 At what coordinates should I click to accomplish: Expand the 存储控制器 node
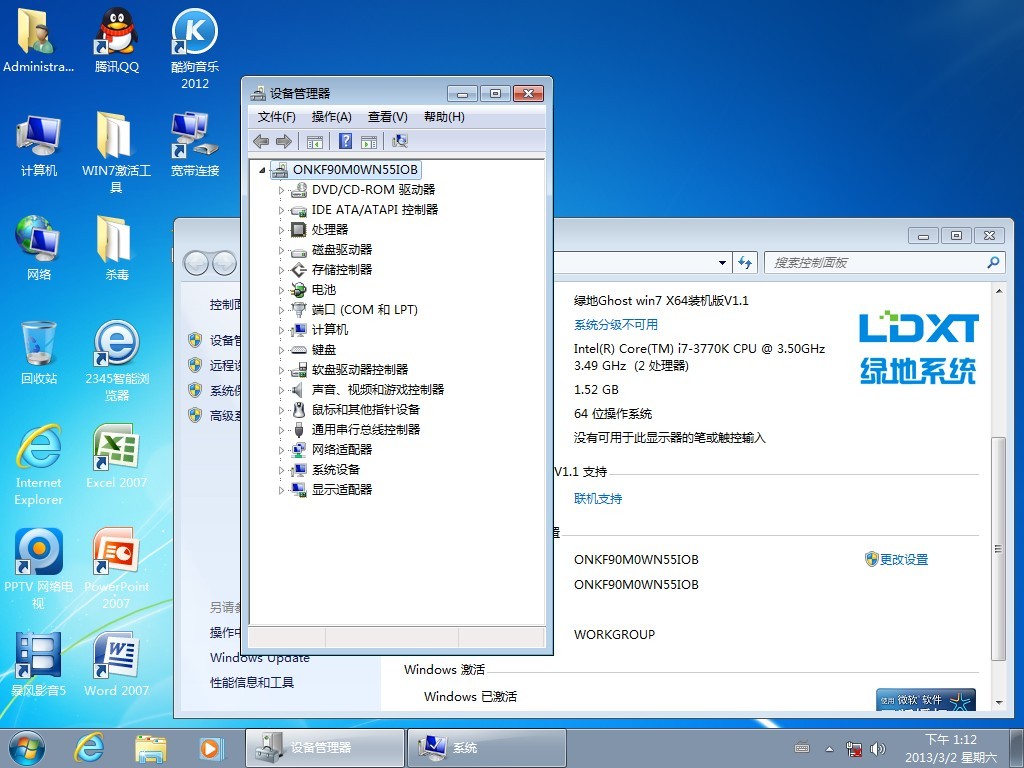281,270
